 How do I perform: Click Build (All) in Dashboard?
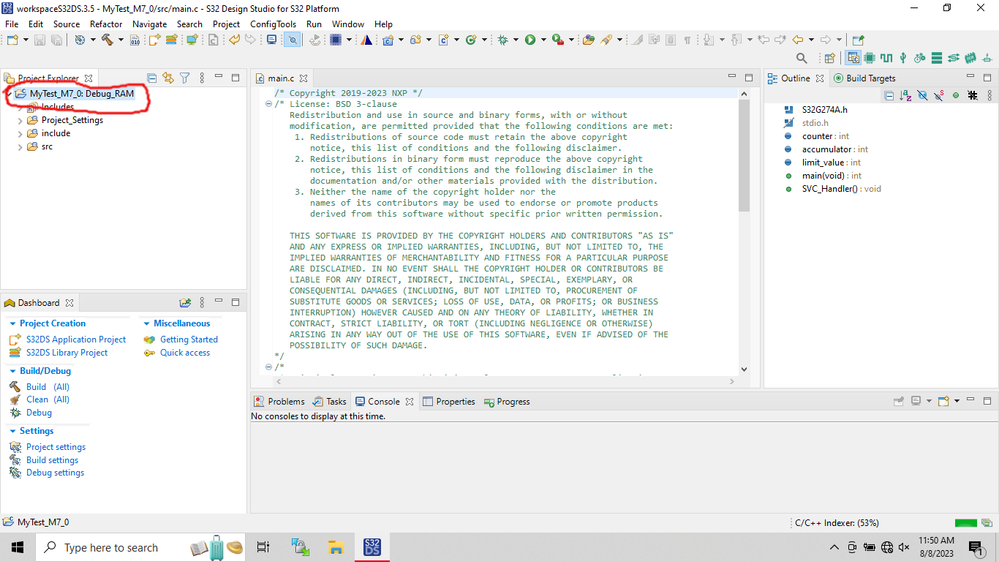pos(48,387)
